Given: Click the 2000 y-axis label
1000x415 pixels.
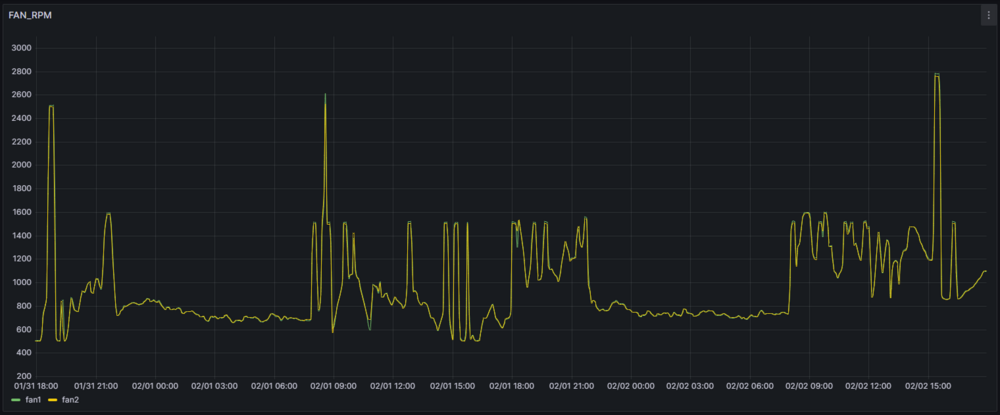Looking at the screenshot, I should click(x=21, y=166).
